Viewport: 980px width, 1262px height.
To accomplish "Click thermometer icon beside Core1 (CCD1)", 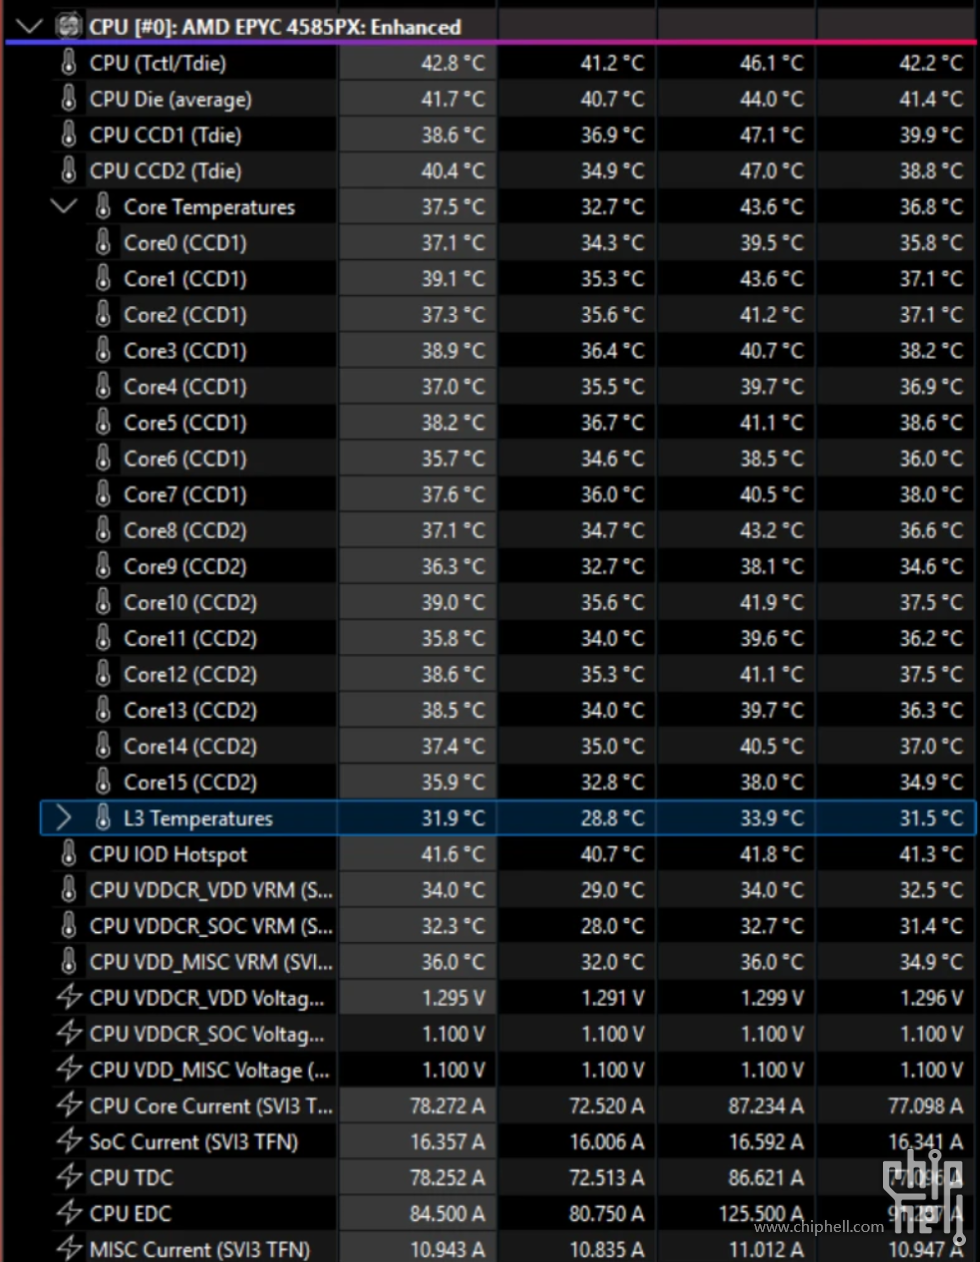I will click(x=102, y=279).
